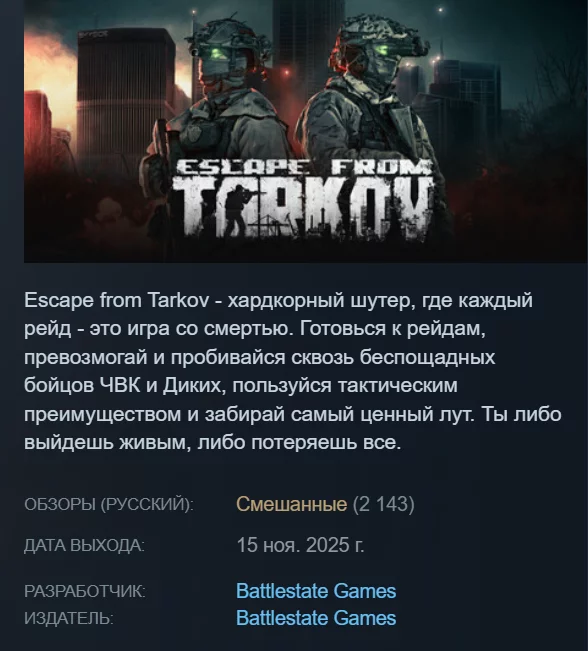Click the ОБЗОРЫ (РУССКИЙ) label
Image resolution: width=588 pixels, height=651 pixels.
[x=109, y=505]
